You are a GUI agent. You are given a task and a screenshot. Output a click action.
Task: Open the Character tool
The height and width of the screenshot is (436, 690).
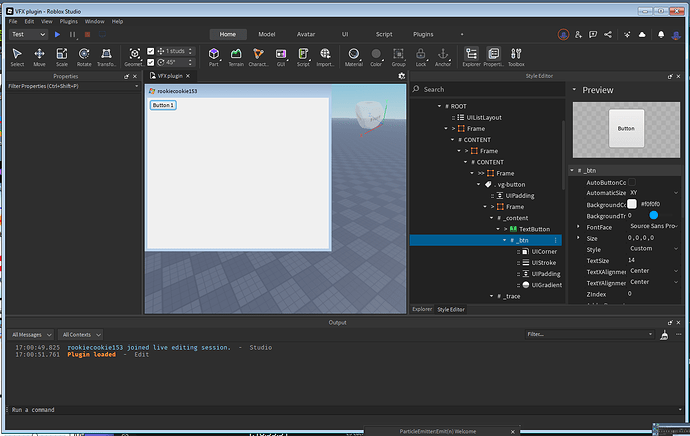[x=258, y=57]
